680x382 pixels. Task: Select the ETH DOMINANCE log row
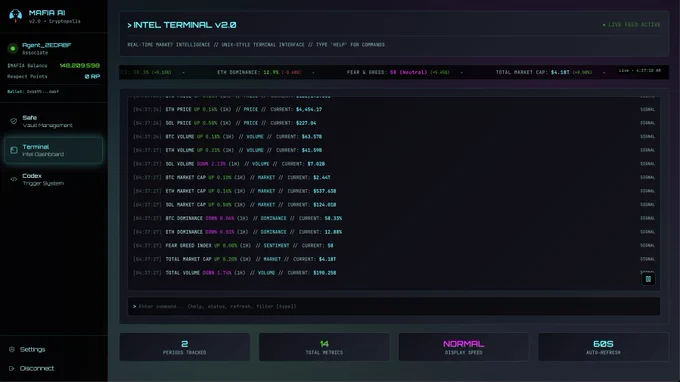[x=394, y=232]
